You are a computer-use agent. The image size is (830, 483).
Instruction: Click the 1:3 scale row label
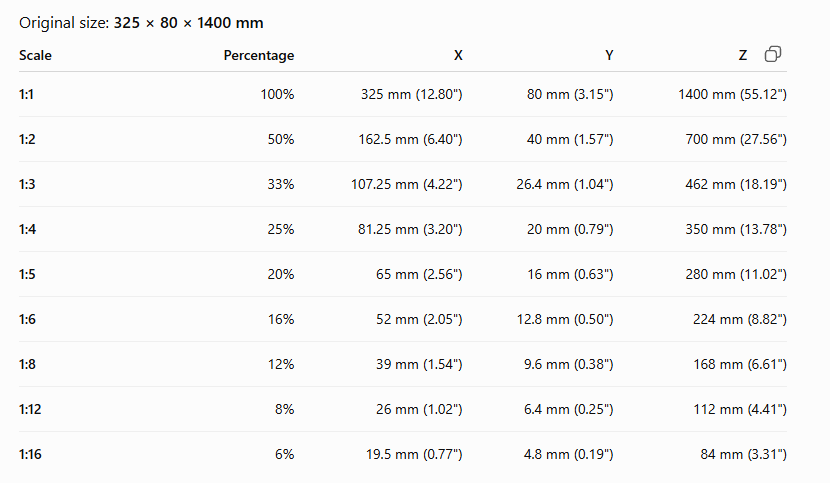pos(27,184)
